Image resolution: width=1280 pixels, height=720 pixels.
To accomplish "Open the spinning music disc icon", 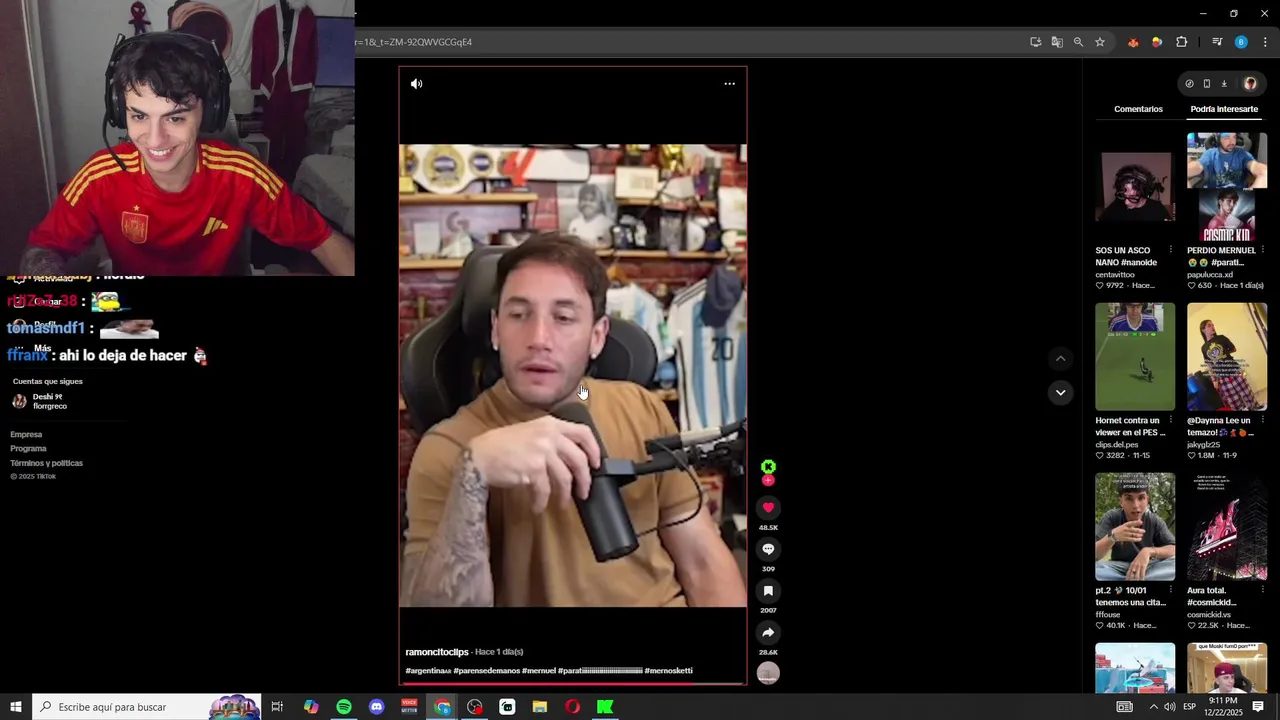I will click(768, 674).
